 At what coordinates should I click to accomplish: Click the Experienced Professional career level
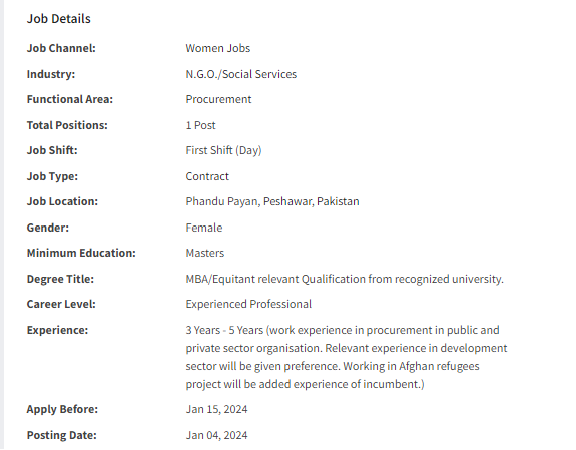tap(248, 304)
